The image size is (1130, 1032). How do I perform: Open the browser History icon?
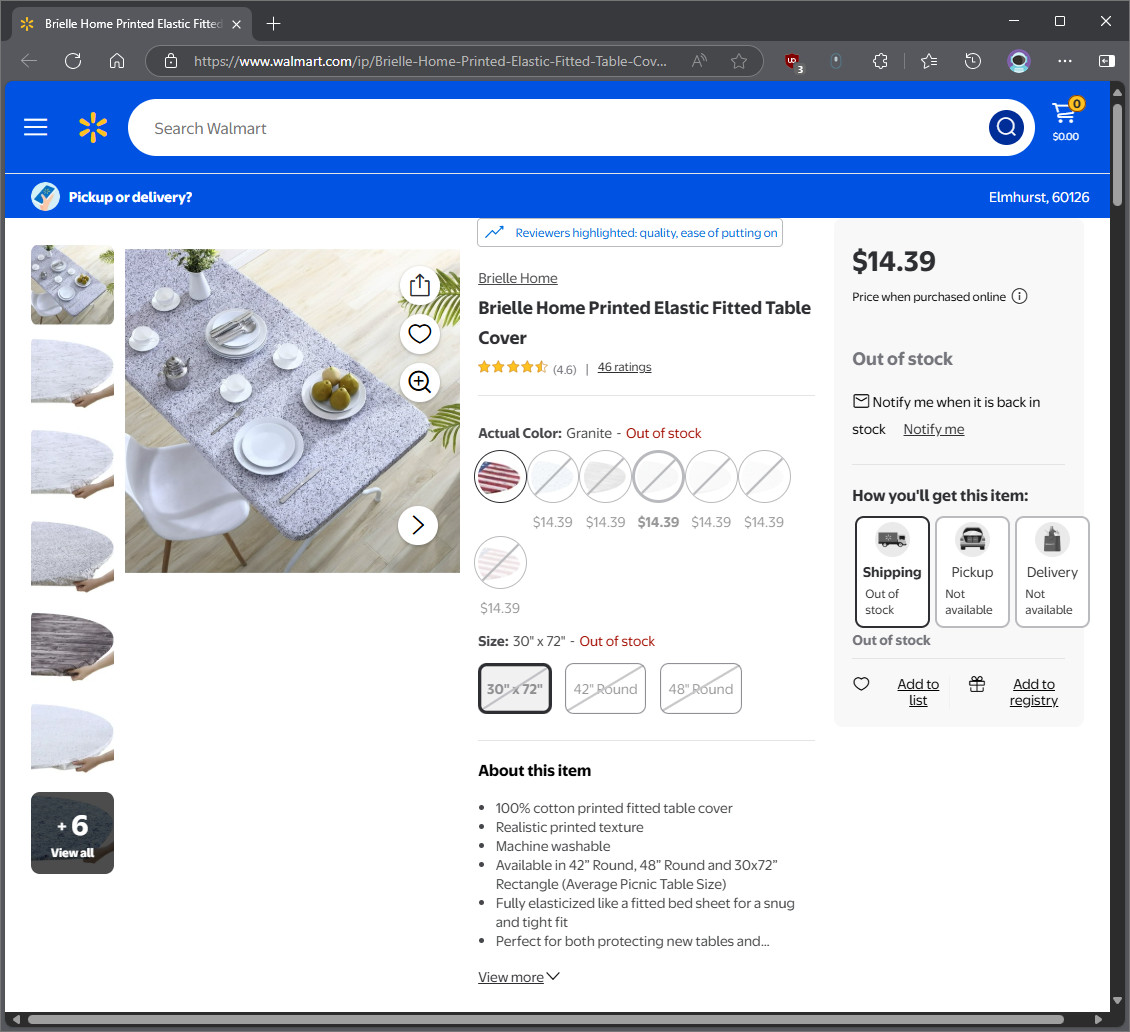973,61
